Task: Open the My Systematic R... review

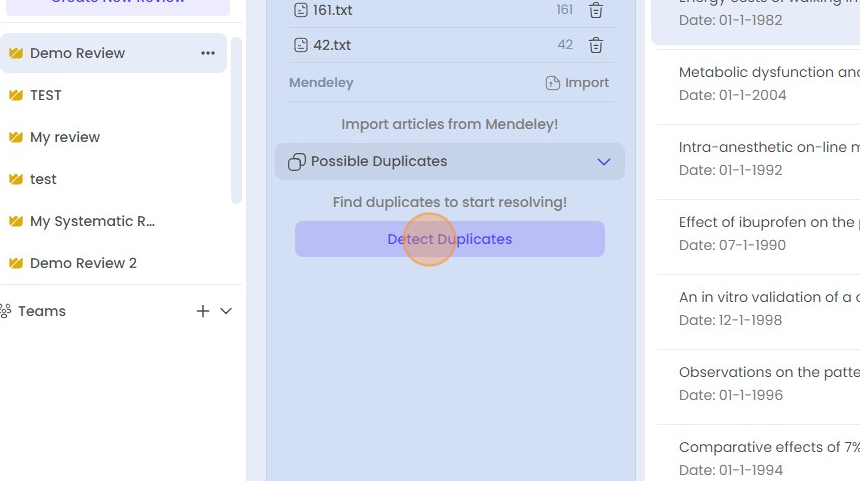Action: pos(92,221)
